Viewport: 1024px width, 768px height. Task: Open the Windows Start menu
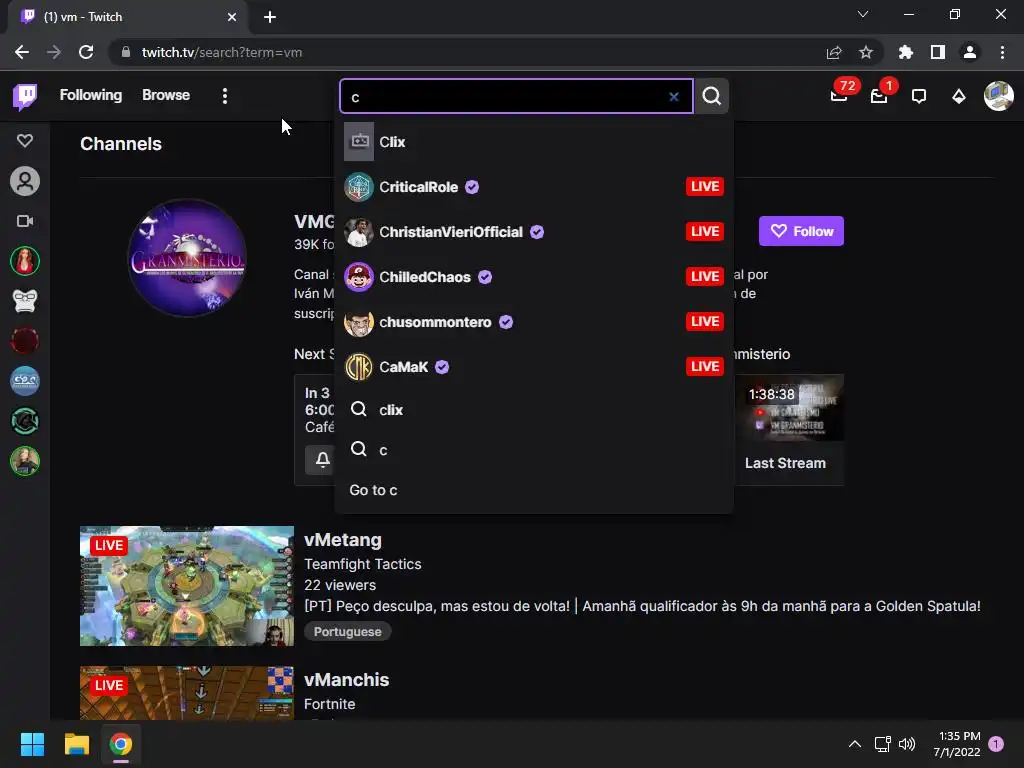coord(32,744)
